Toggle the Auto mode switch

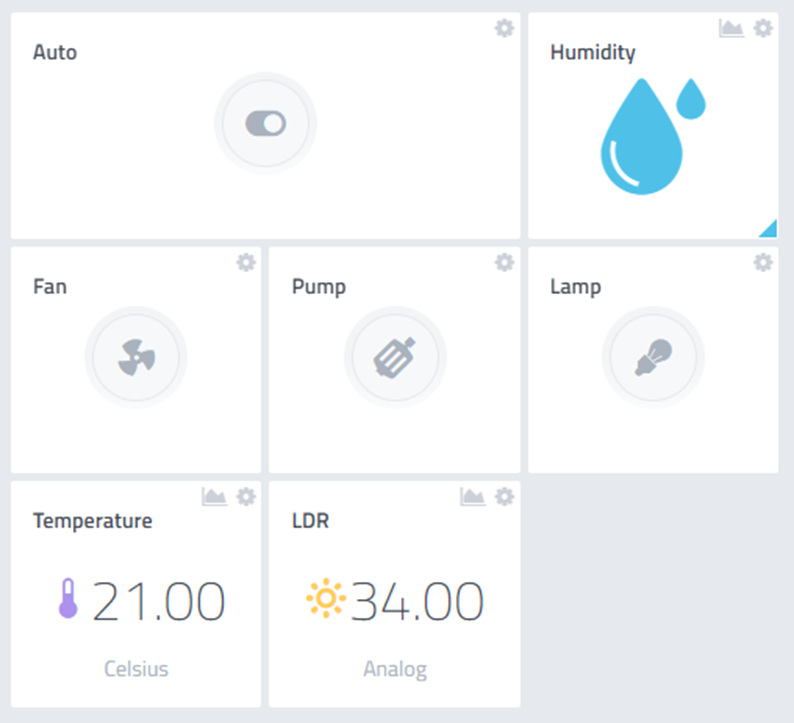coord(265,124)
